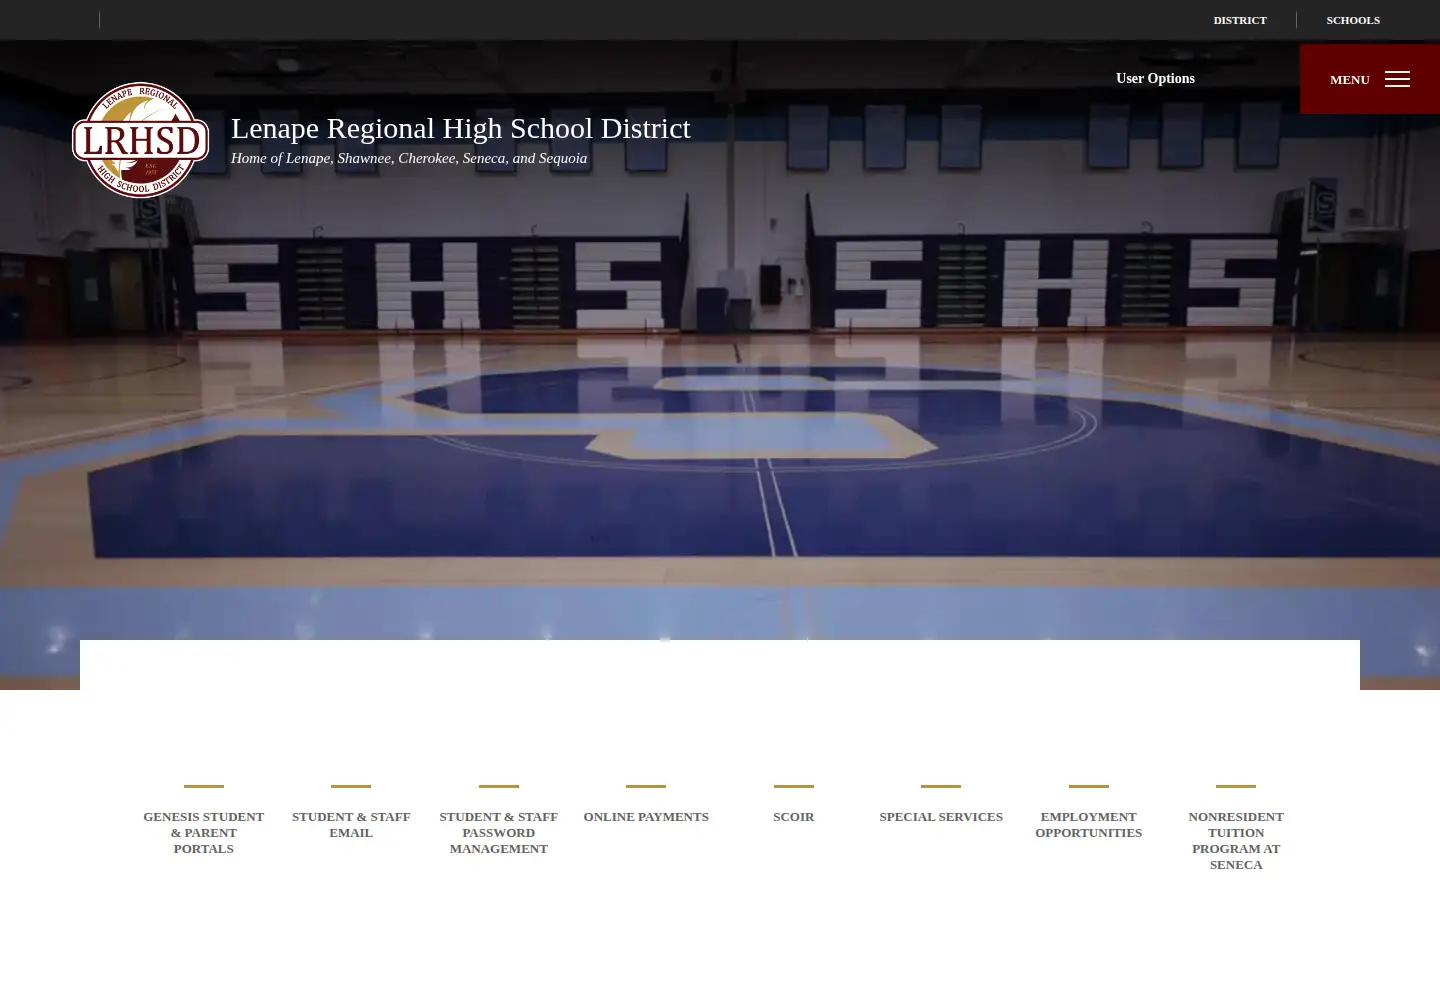Open the SCHOOLS dropdown in top bar
The height and width of the screenshot is (1000, 1440).
(1353, 20)
